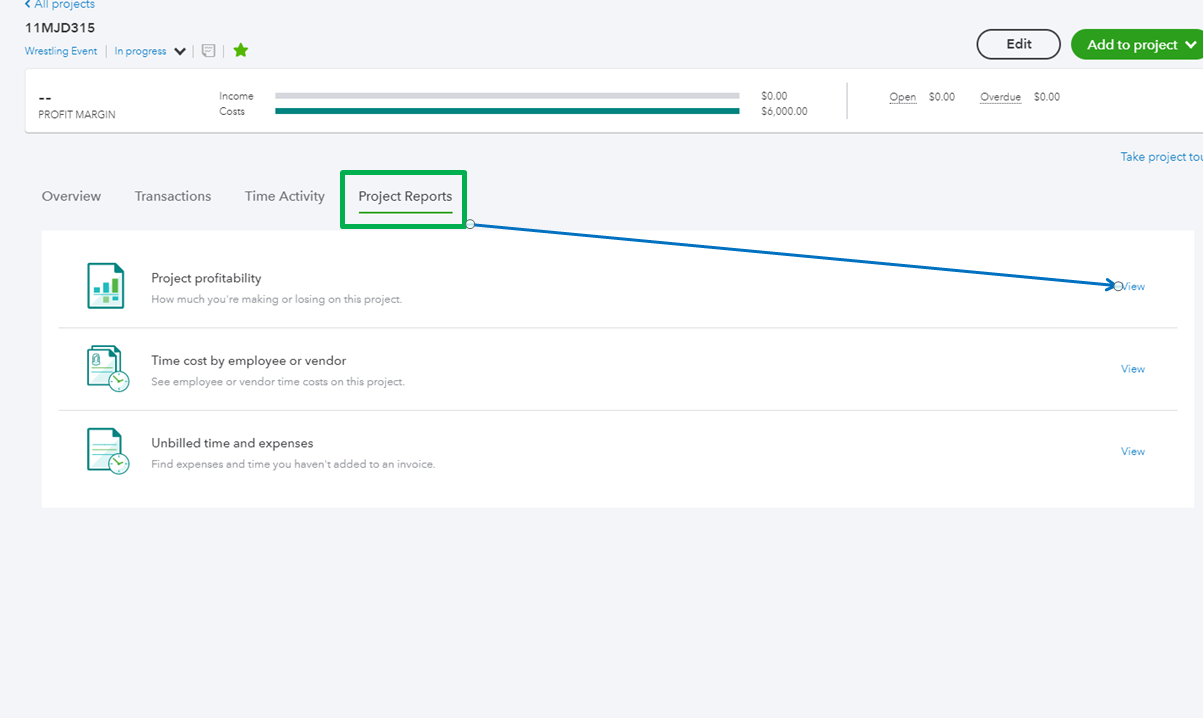Click the Take project tour link

(x=1160, y=157)
